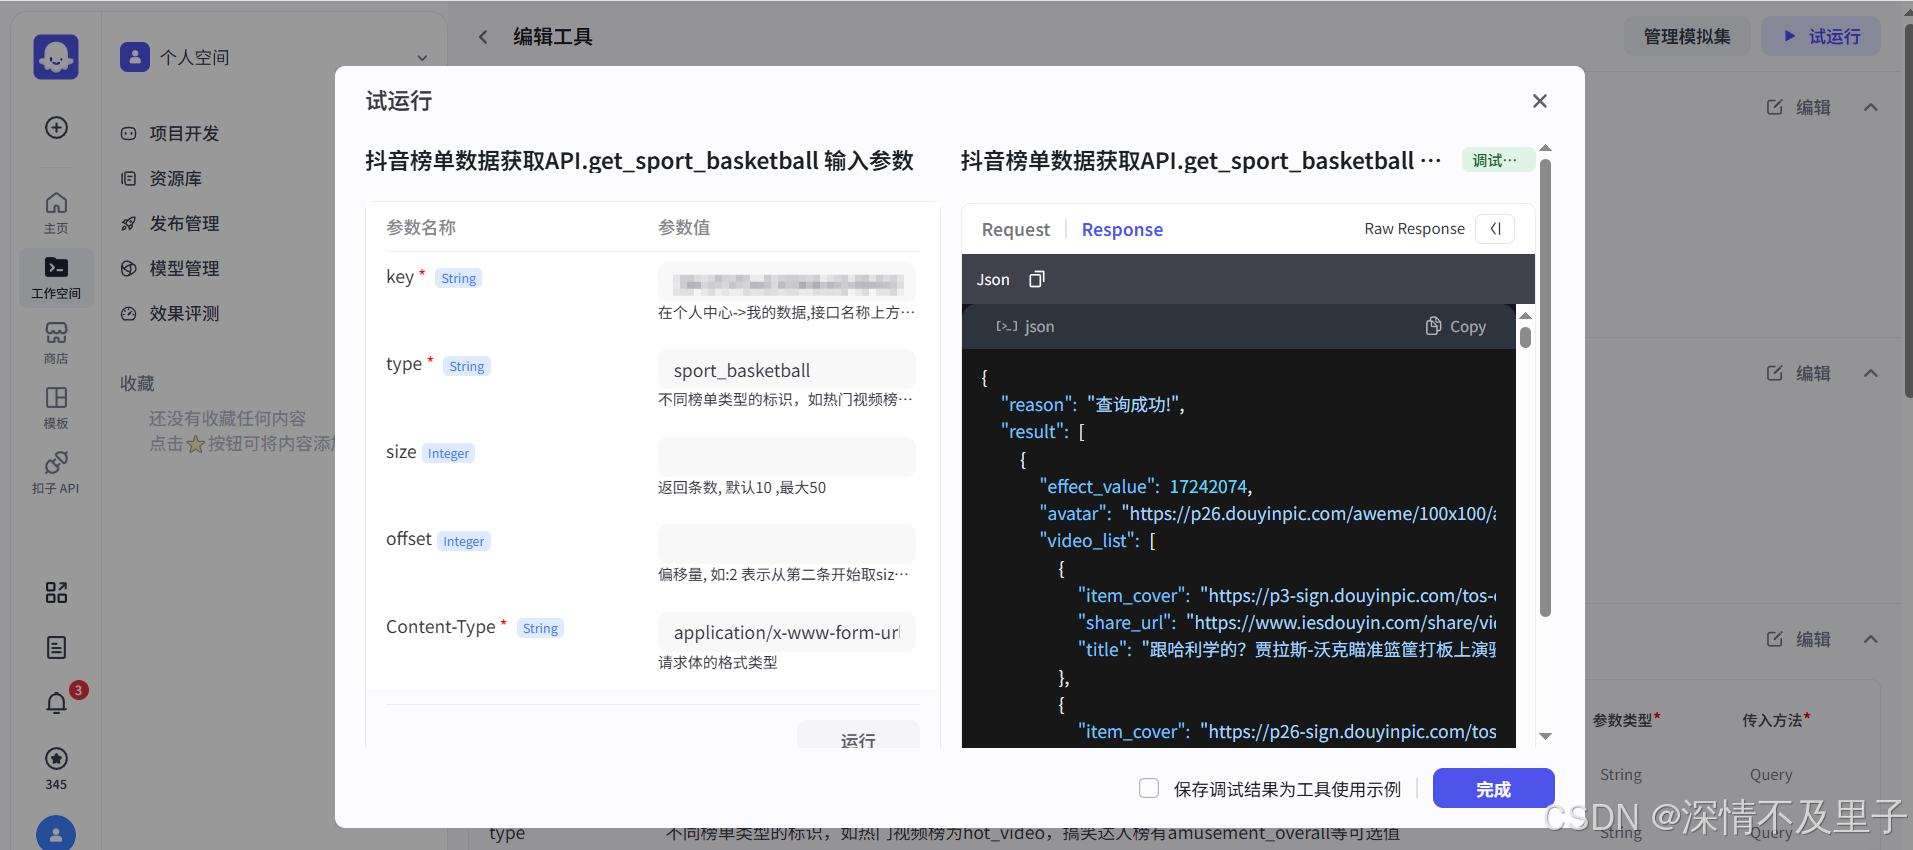
Task: Enable 保存调试结果为工具使用示例 checkbox
Action: [x=1149, y=788]
